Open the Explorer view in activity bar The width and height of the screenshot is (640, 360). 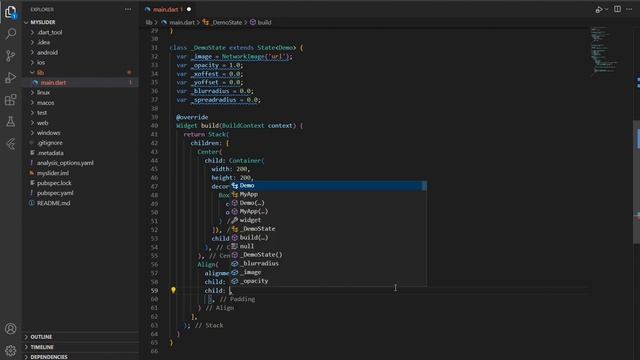coord(11,11)
